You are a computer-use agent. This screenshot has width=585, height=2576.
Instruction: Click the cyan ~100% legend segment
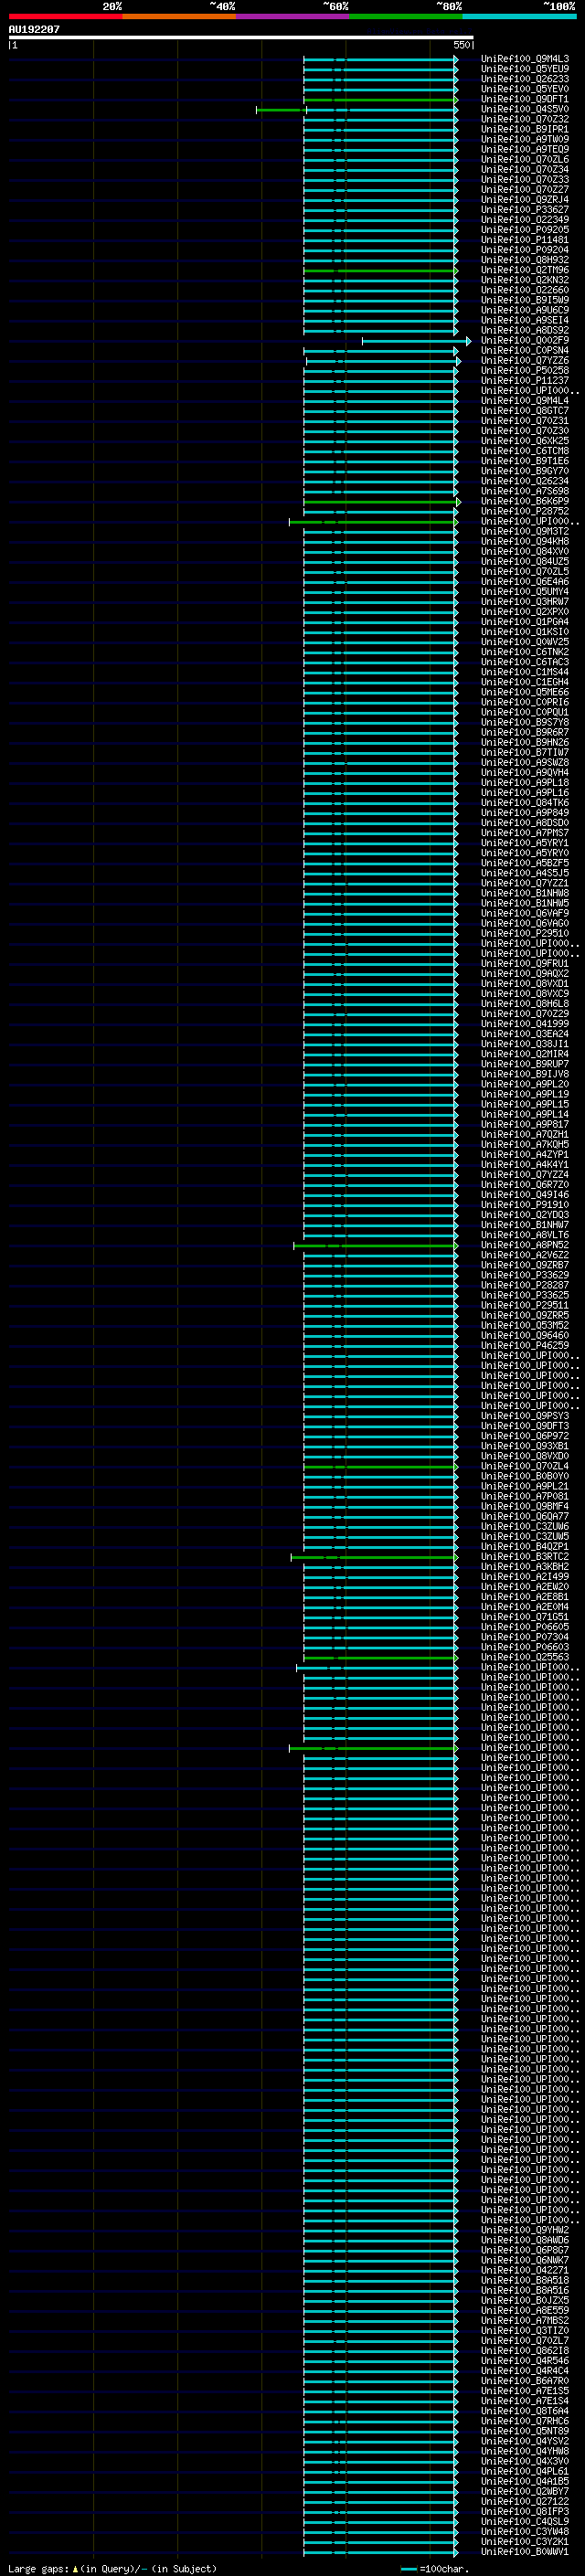coord(519,16)
